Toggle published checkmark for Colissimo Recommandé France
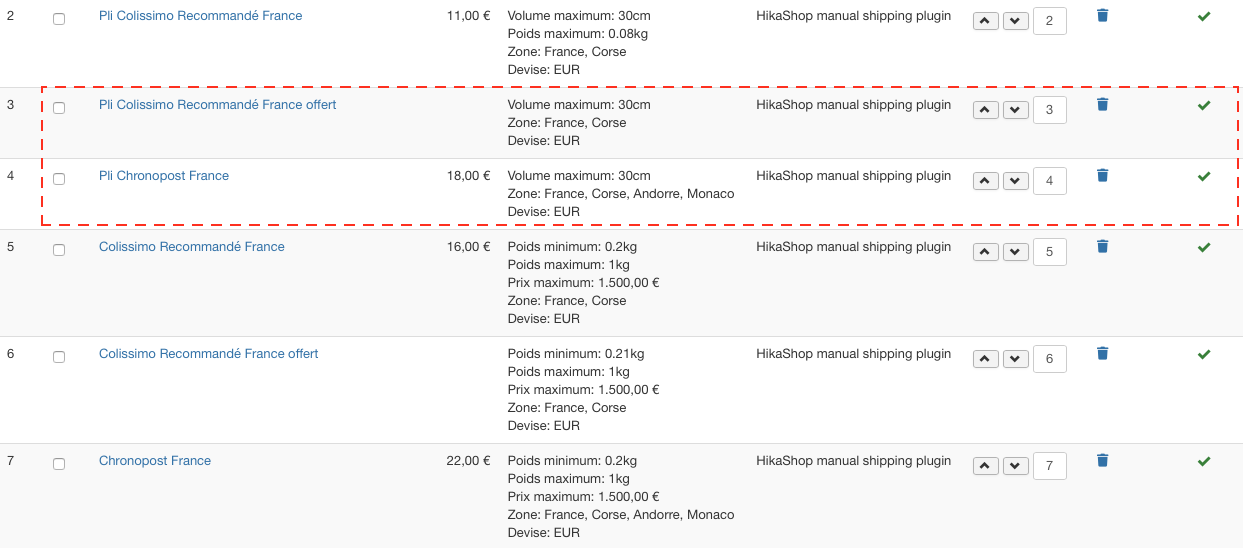 1204,248
